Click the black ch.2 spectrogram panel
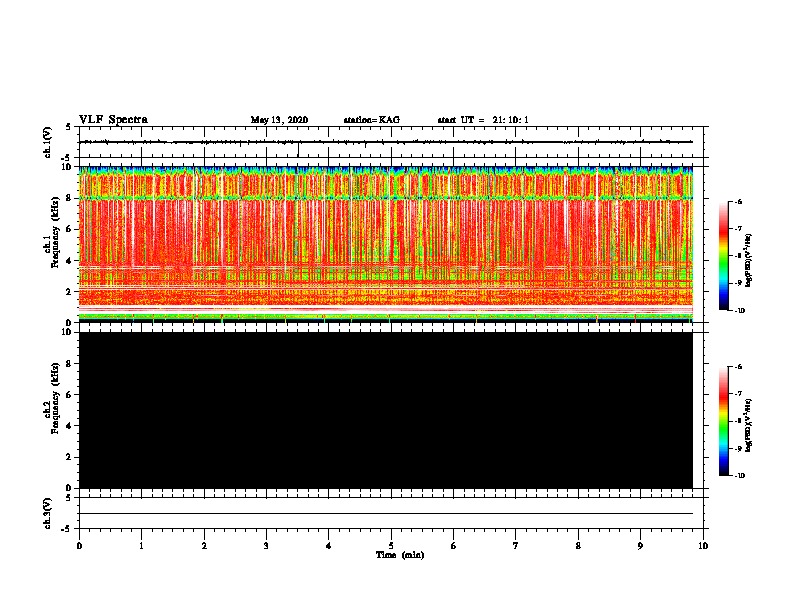The height and width of the screenshot is (612, 792). point(386,410)
